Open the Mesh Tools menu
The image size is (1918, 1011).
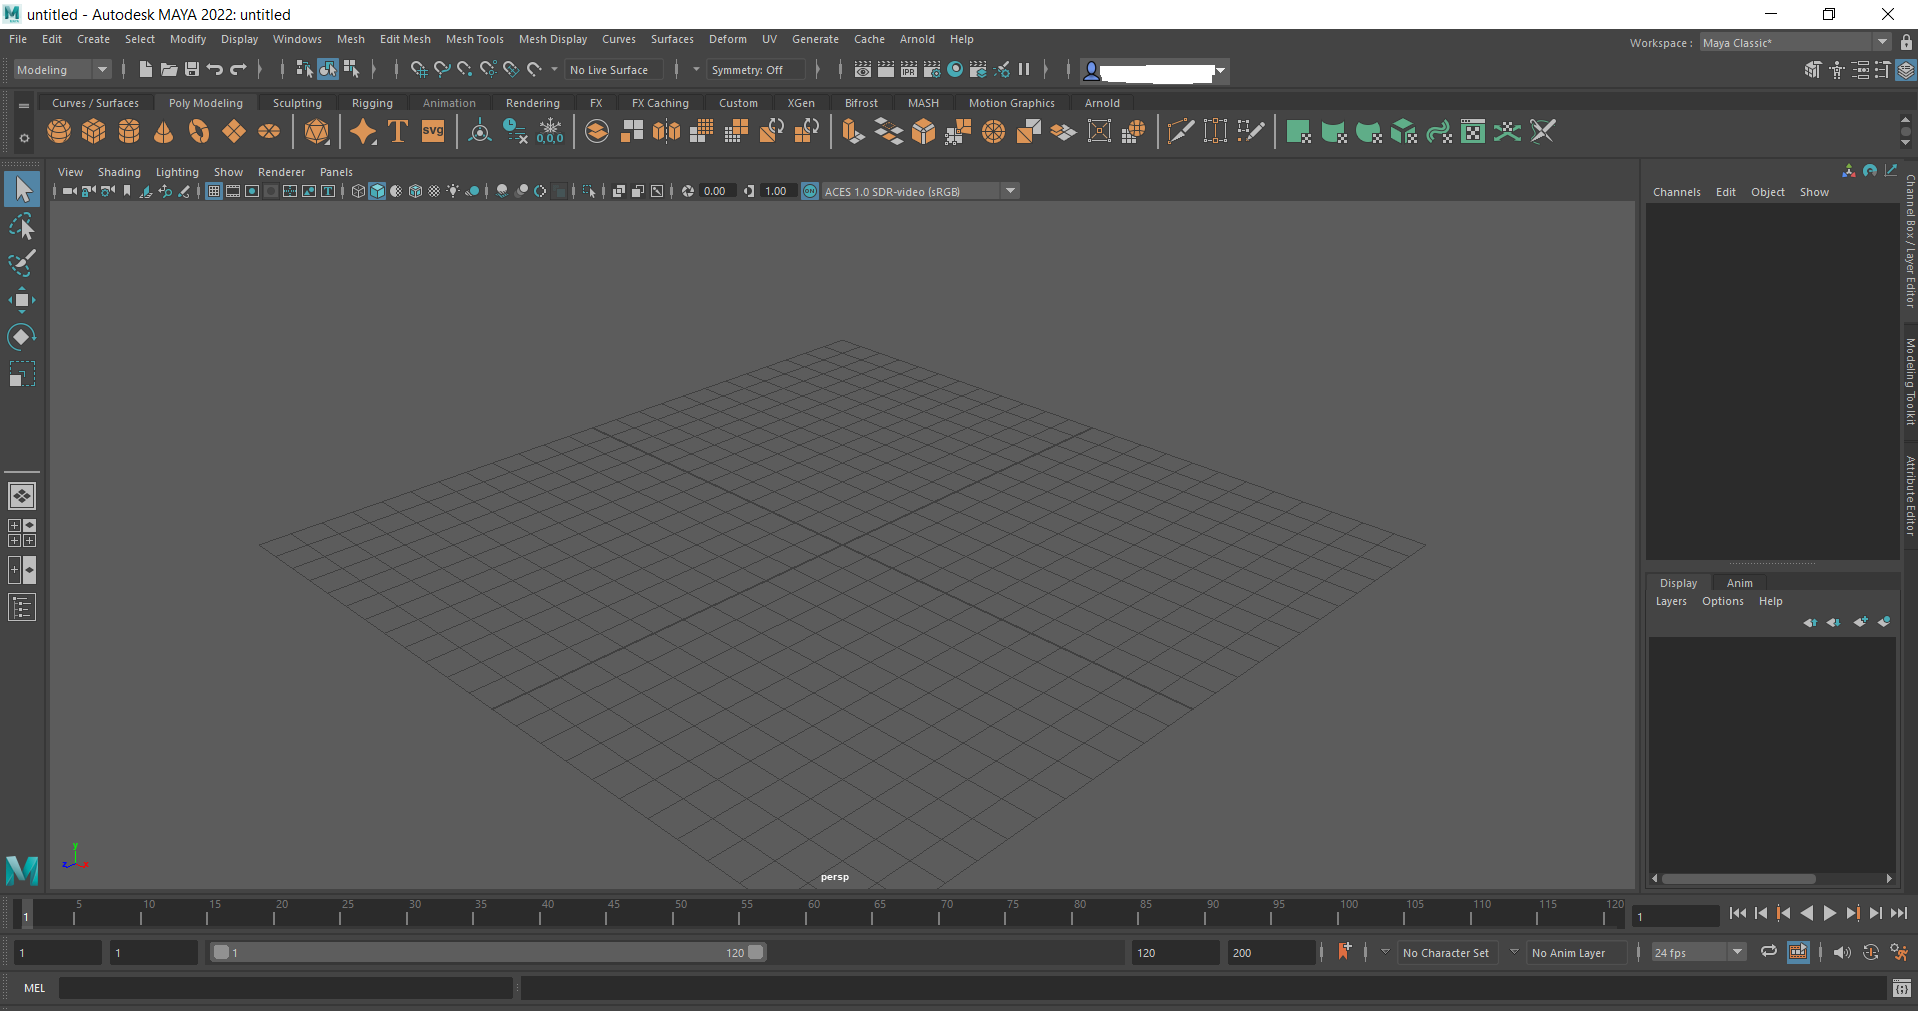(x=474, y=39)
